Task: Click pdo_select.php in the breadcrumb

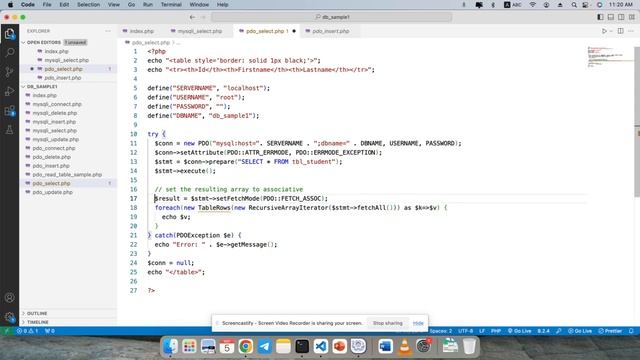Action: pos(151,42)
